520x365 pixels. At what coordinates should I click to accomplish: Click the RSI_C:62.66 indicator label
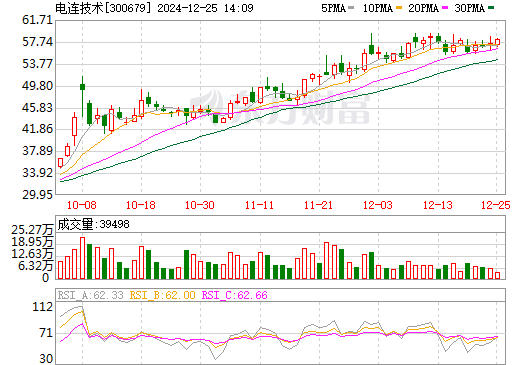point(235,295)
